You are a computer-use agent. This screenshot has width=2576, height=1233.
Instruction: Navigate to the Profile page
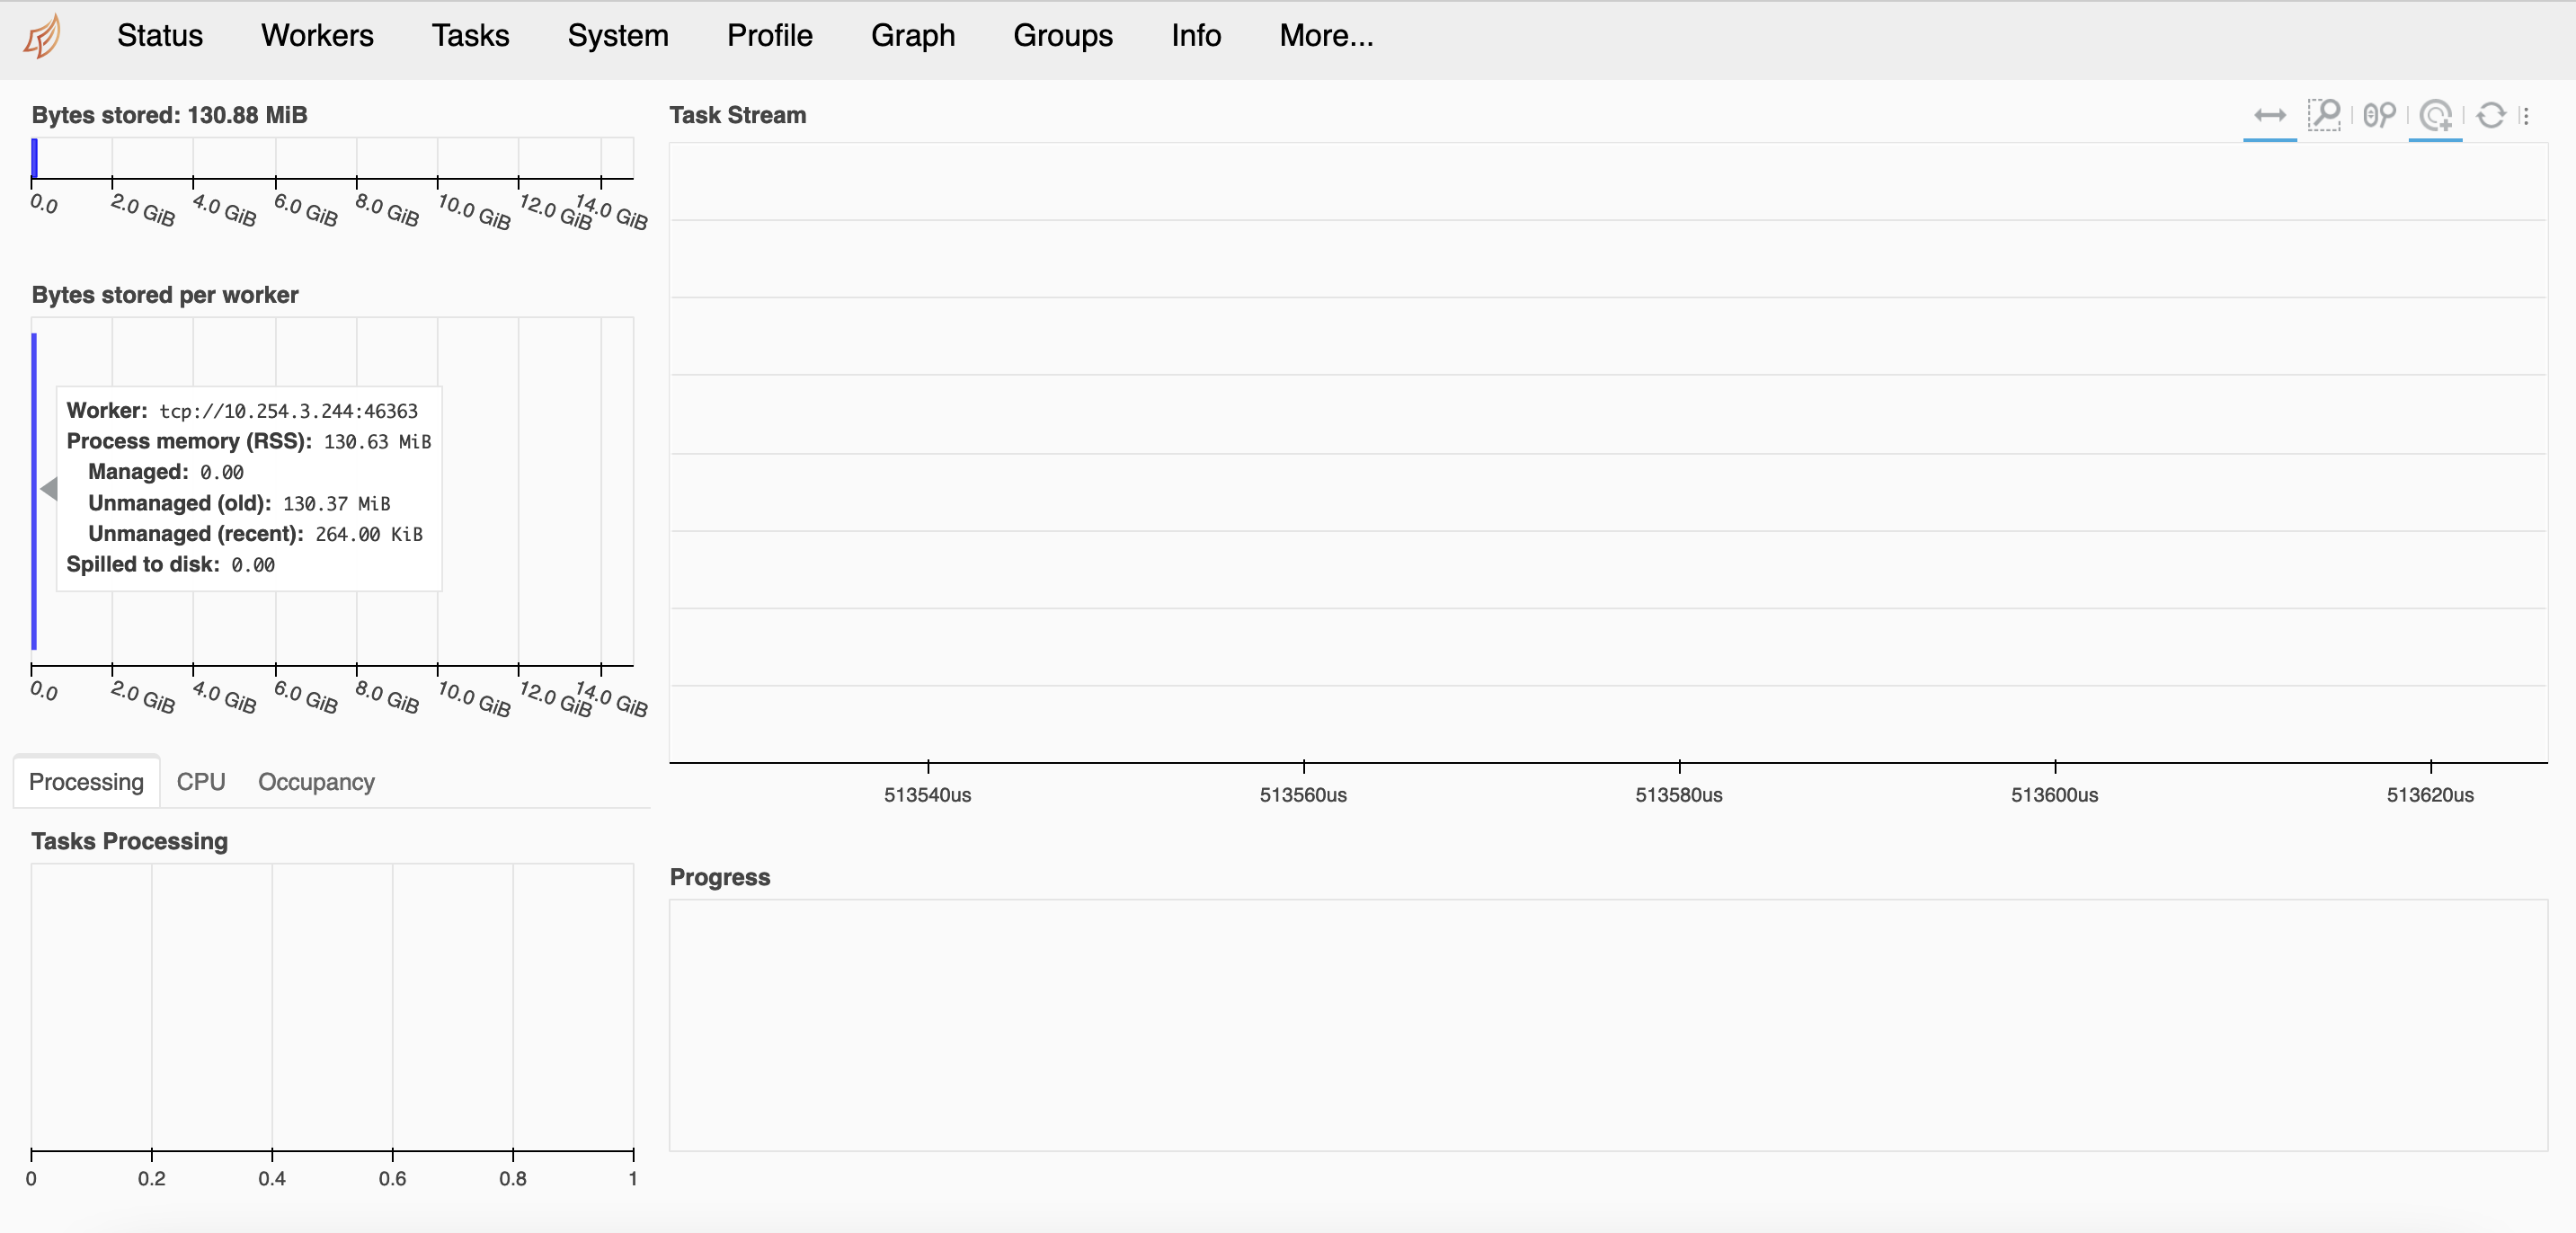pyautogui.click(x=769, y=36)
